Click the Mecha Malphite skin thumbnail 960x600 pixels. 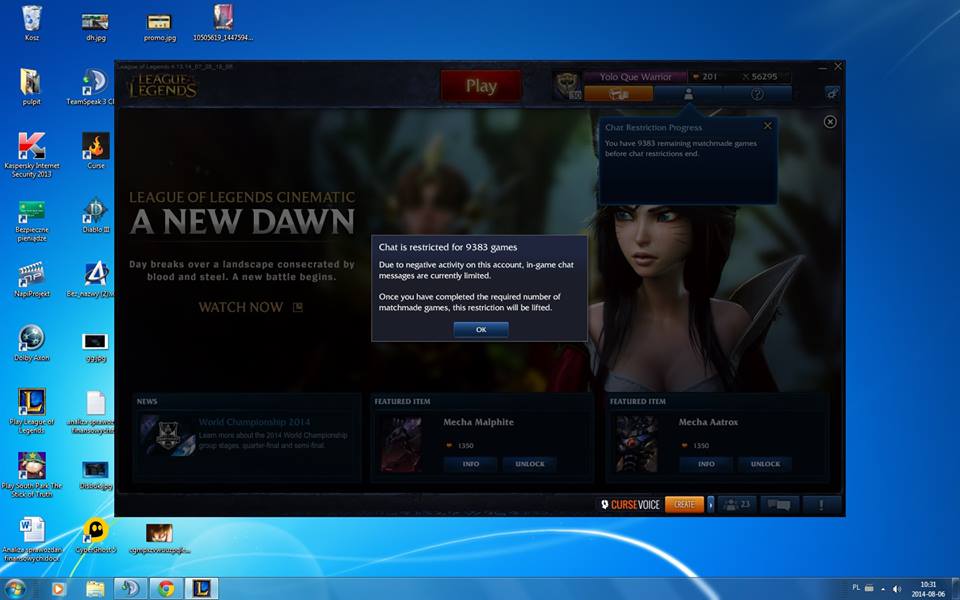[401, 444]
